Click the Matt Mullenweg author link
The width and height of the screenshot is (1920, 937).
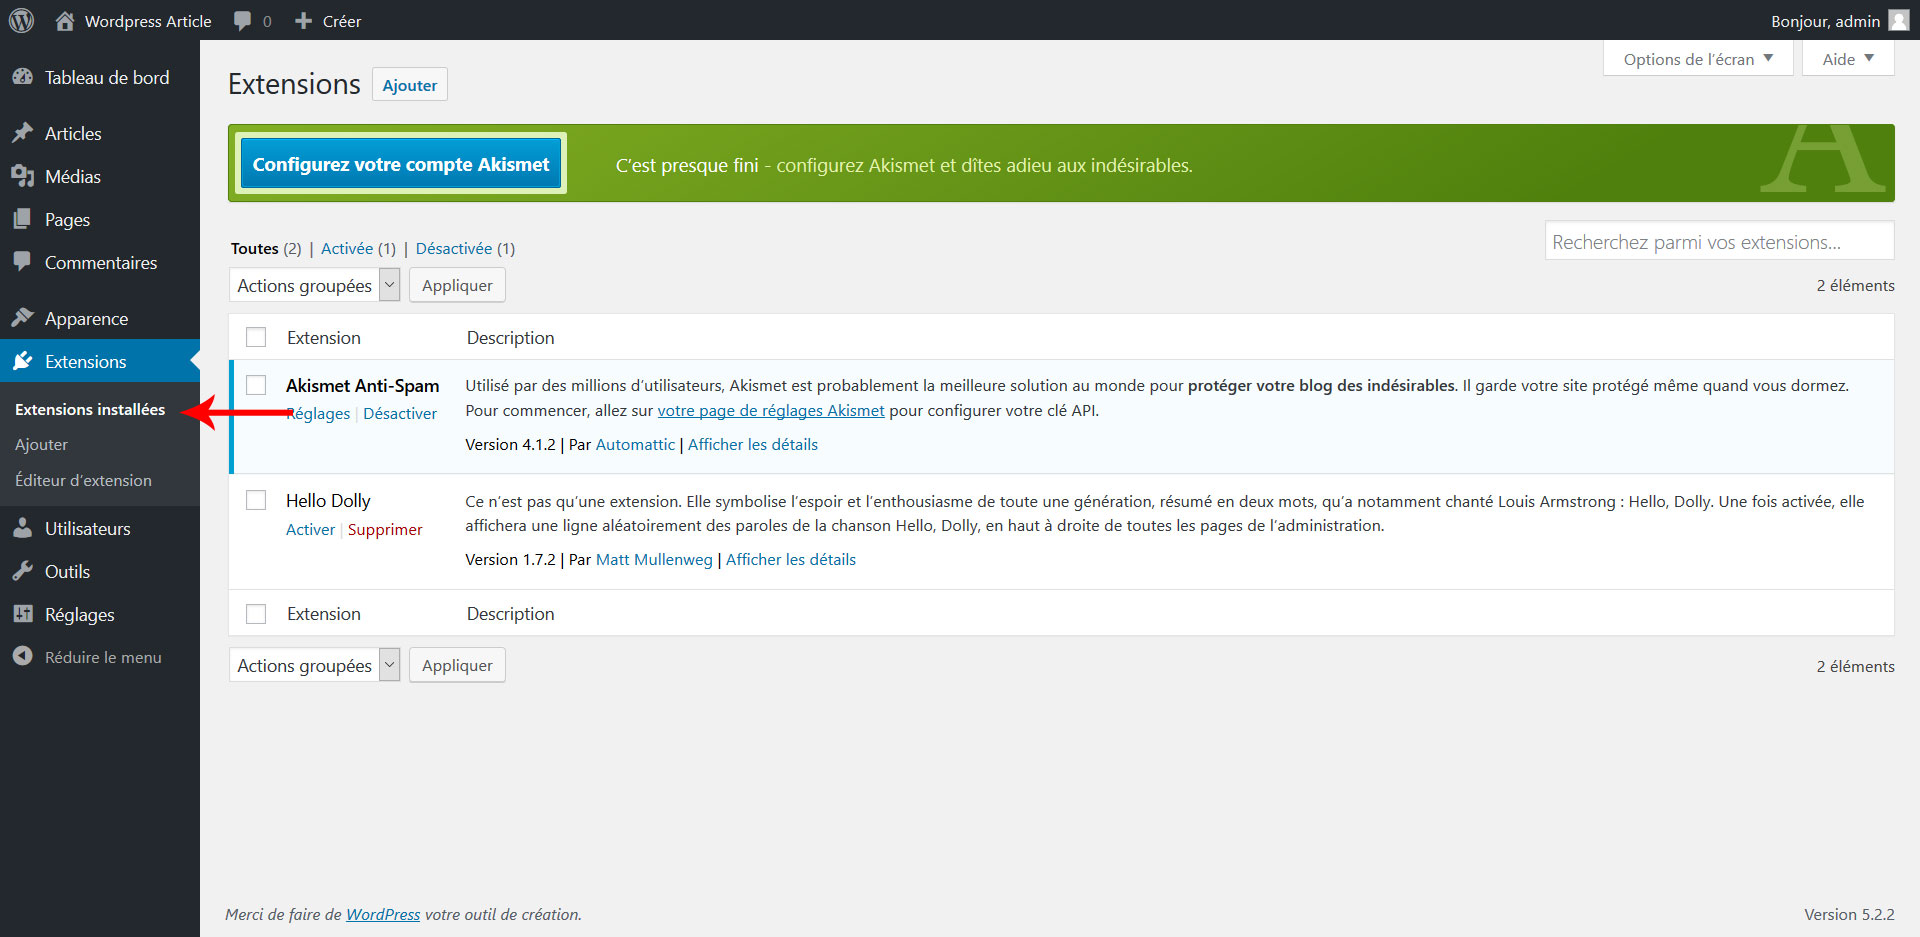(x=654, y=559)
